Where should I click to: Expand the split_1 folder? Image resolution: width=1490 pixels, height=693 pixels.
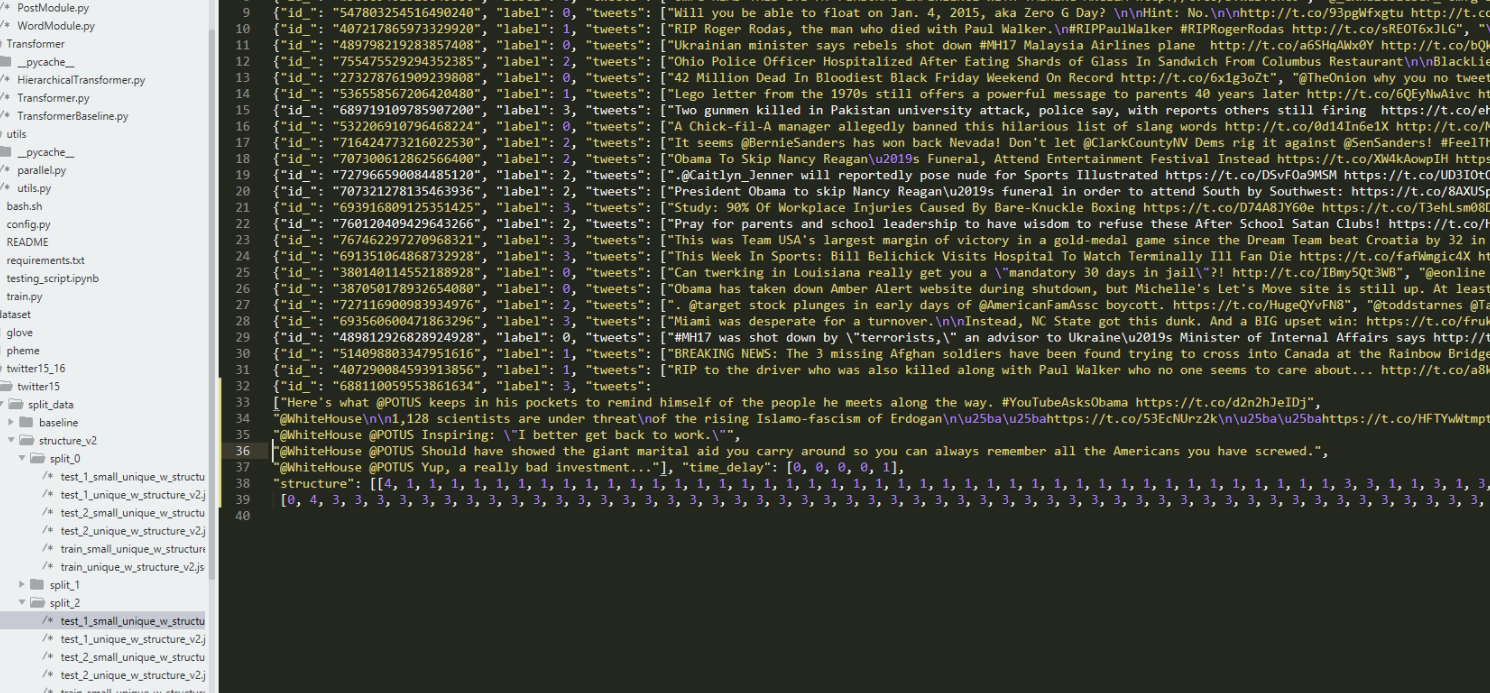click(23, 585)
